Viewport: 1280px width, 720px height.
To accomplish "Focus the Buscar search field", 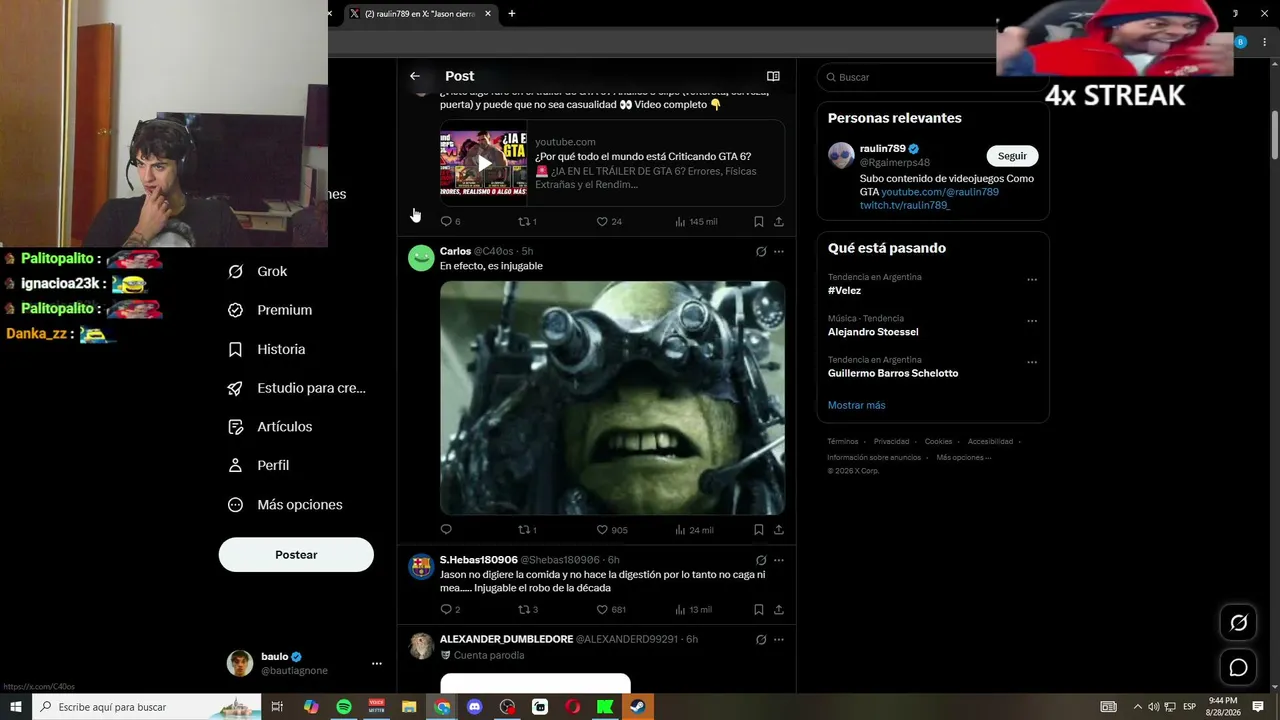I will pyautogui.click(x=932, y=77).
